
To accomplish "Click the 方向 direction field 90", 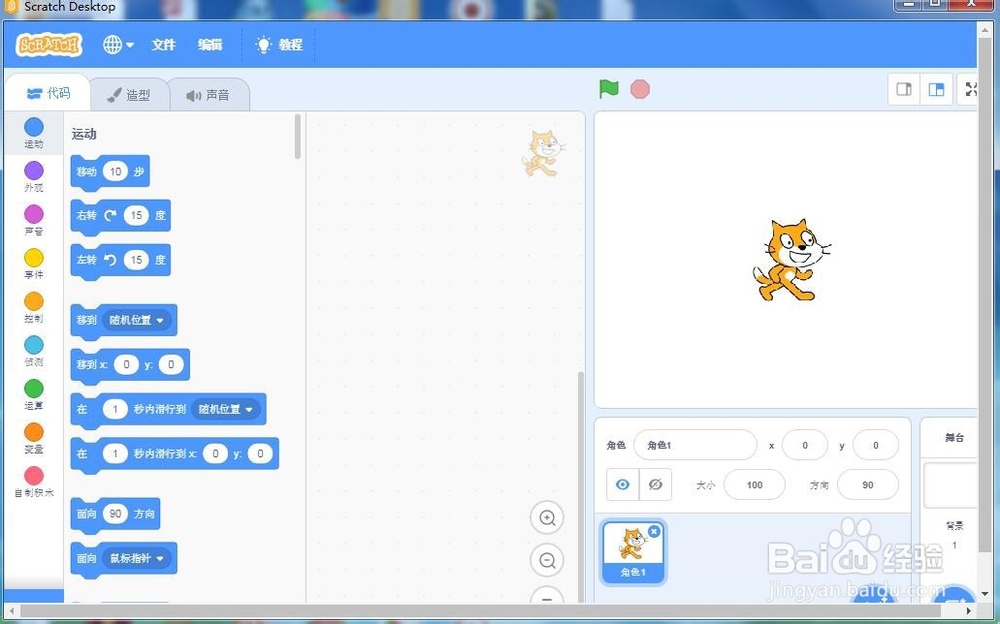I will 868,485.
